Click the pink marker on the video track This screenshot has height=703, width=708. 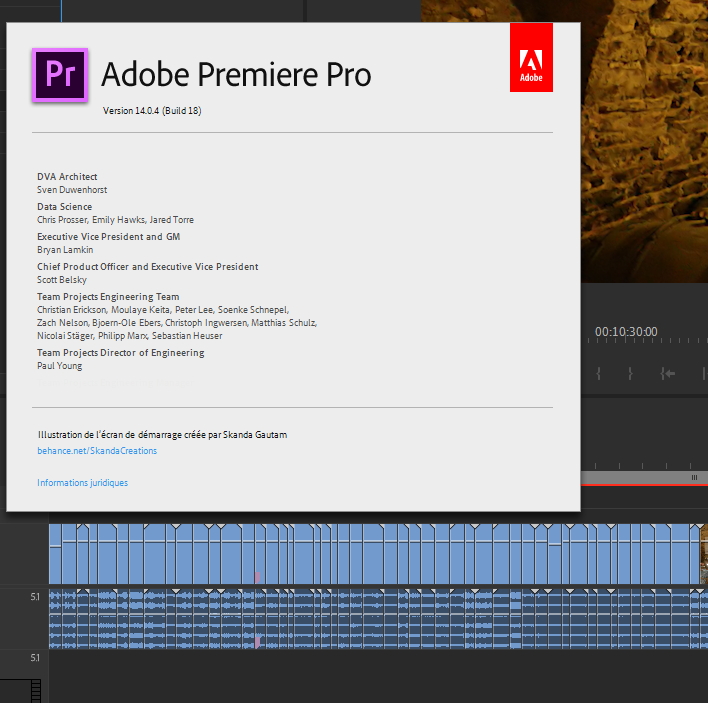click(257, 577)
